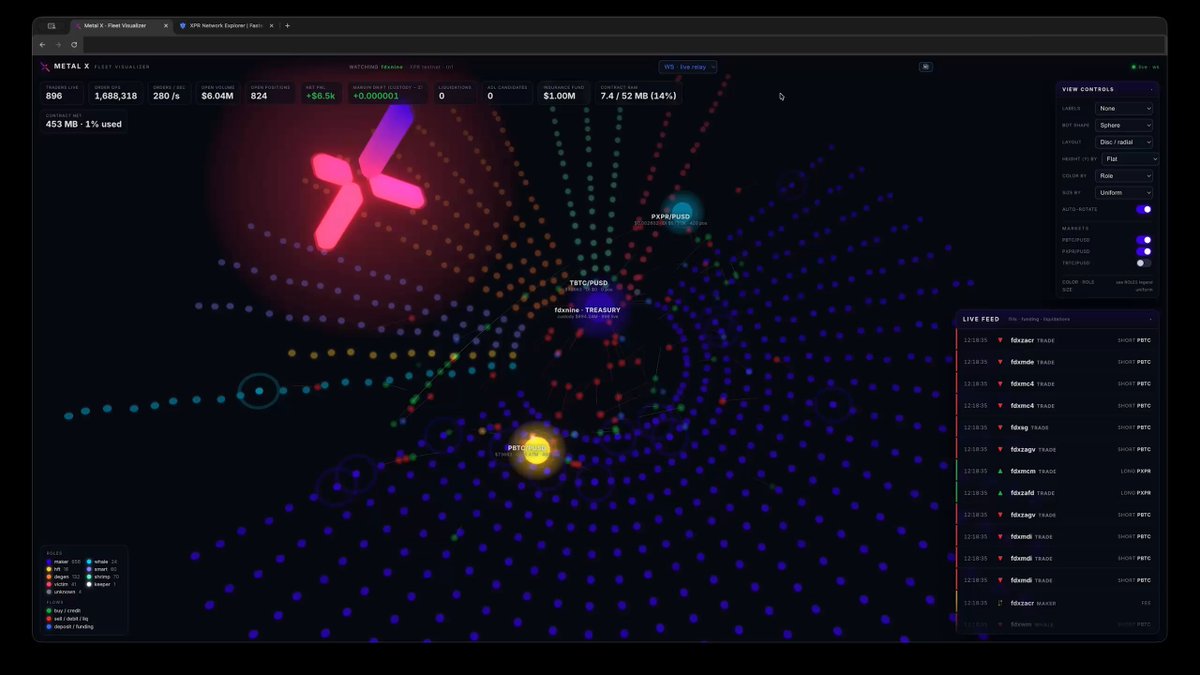Toggle the PBTC/PUSD market switch
The height and width of the screenshot is (675, 1200).
tap(1144, 240)
